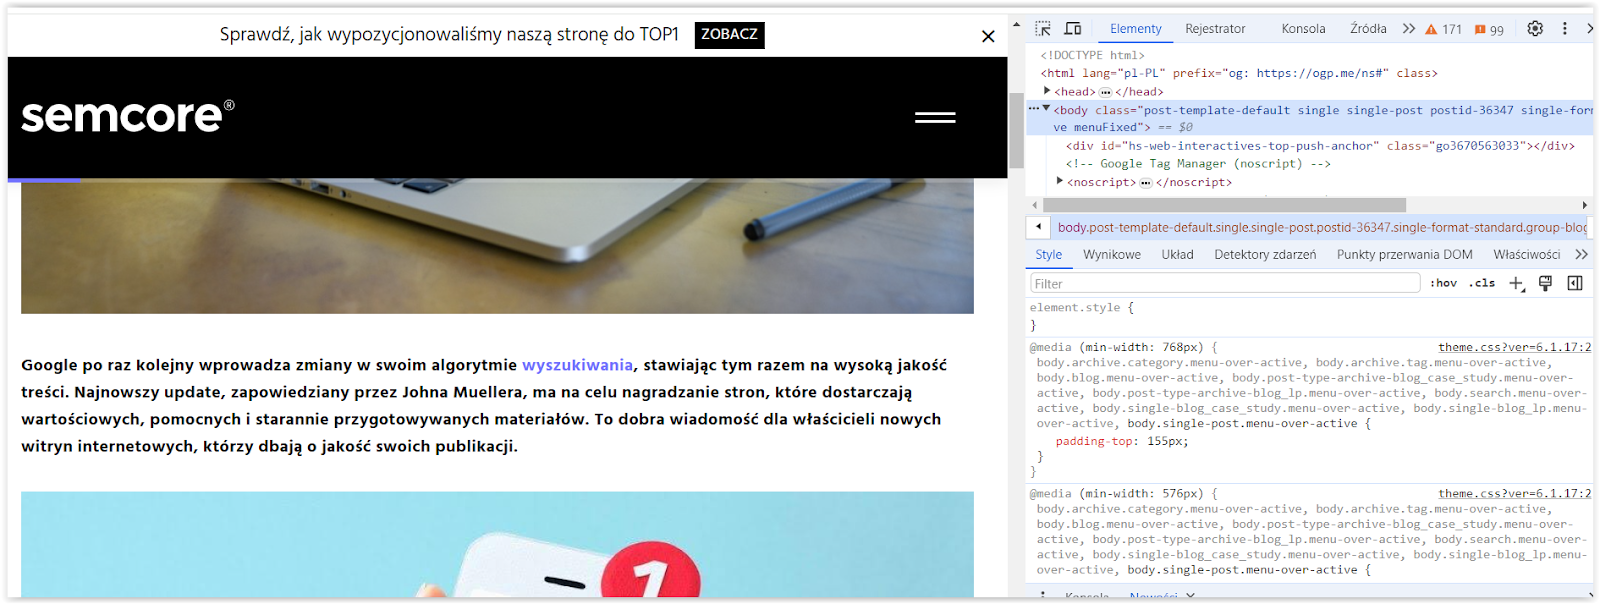1600x604 pixels.
Task: Select the html lang="pl-PL" line
Action: pos(1239,73)
